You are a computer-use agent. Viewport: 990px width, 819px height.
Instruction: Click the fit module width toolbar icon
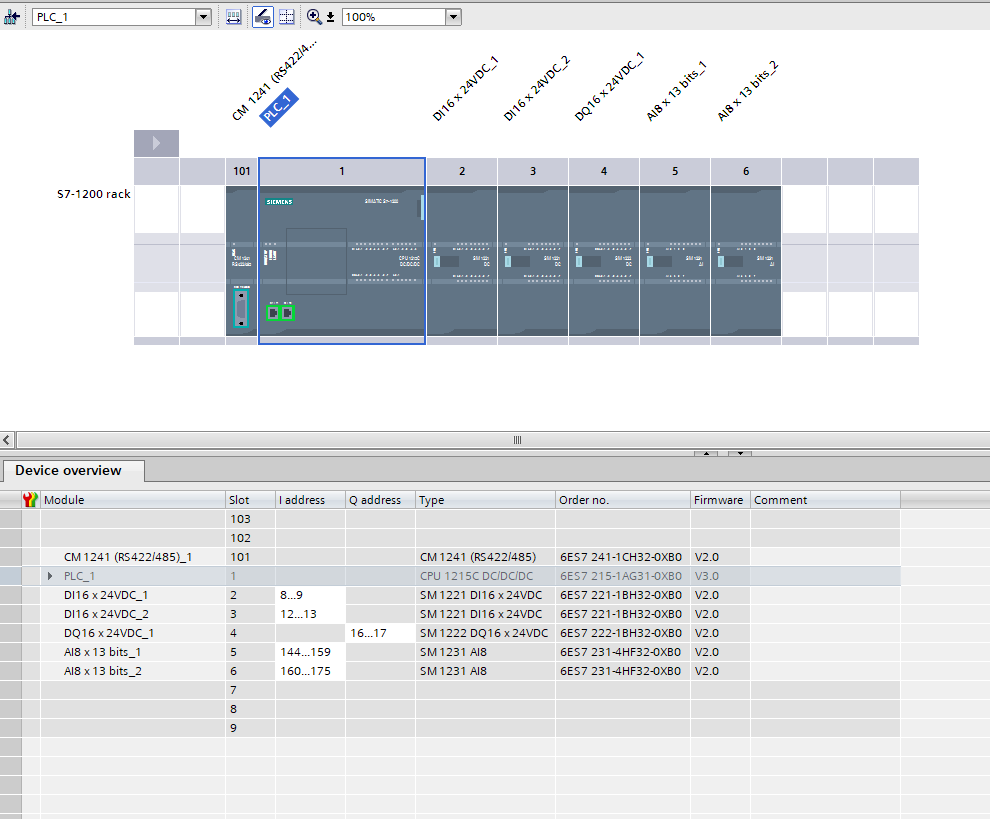(x=233, y=17)
